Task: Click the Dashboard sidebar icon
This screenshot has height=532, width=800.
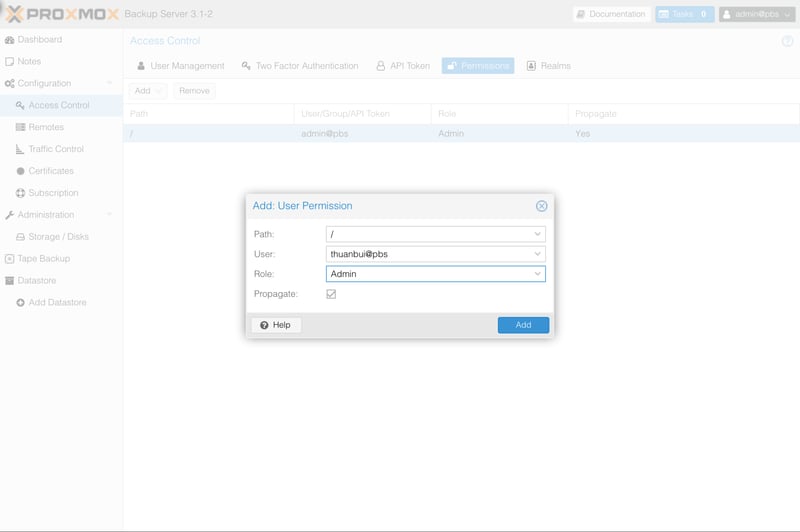Action: coord(10,40)
